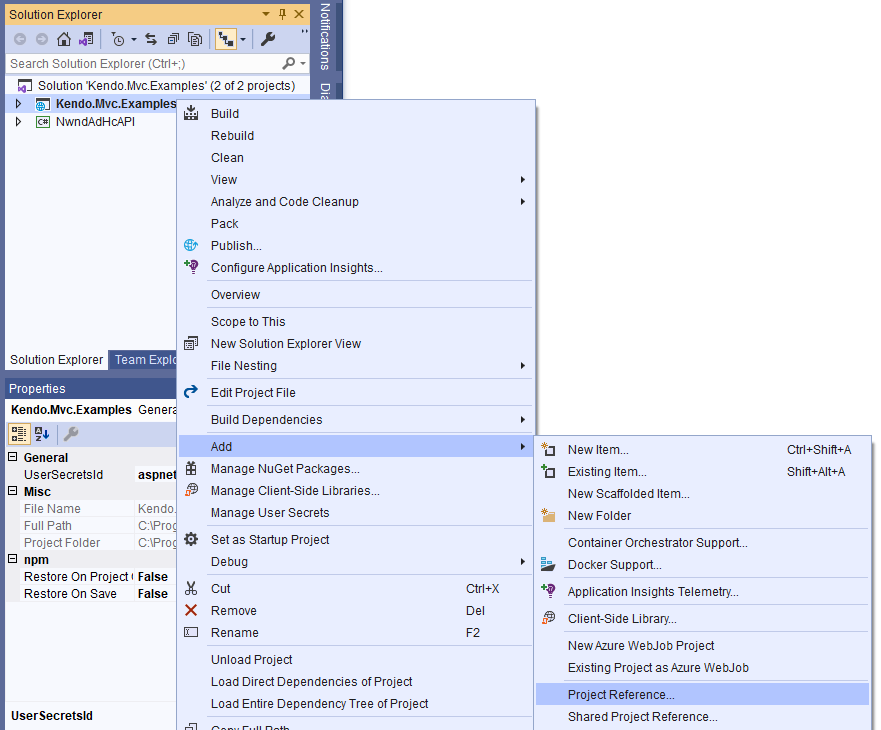Toggle the Preview Selected Items button
The image size is (881, 730).
(226, 39)
